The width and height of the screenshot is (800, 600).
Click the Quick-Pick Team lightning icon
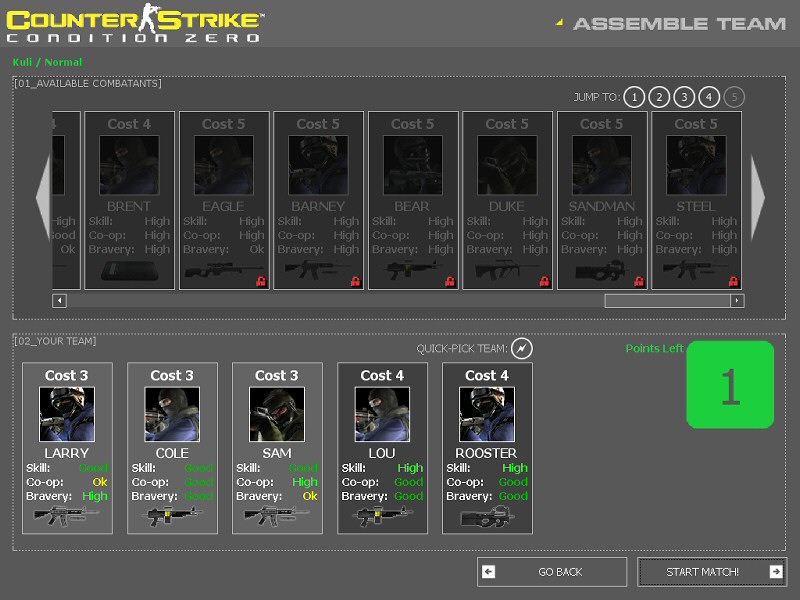pos(521,348)
